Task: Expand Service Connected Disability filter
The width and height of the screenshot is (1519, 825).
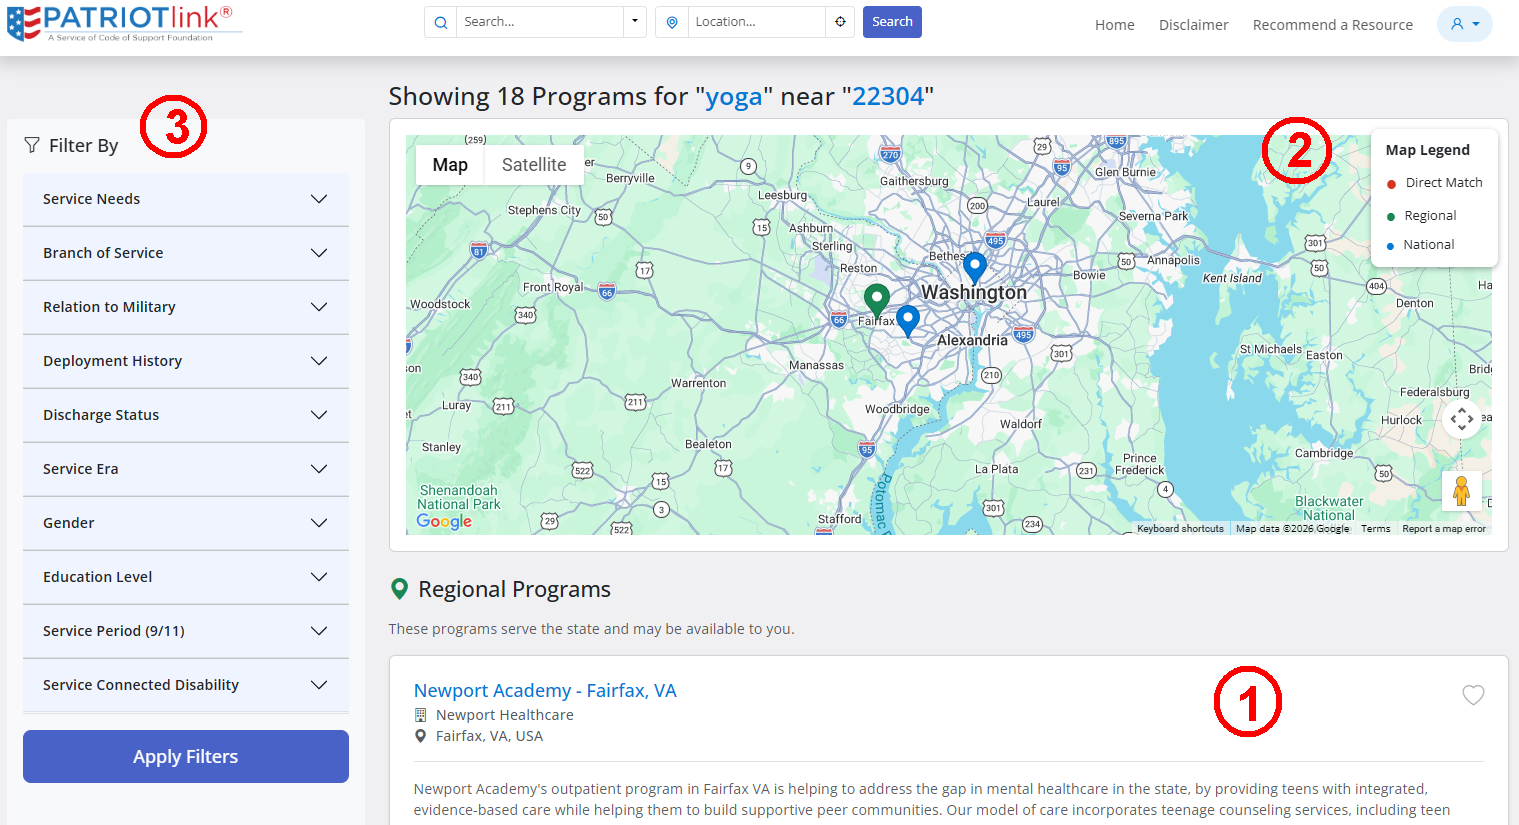Action: 186,685
